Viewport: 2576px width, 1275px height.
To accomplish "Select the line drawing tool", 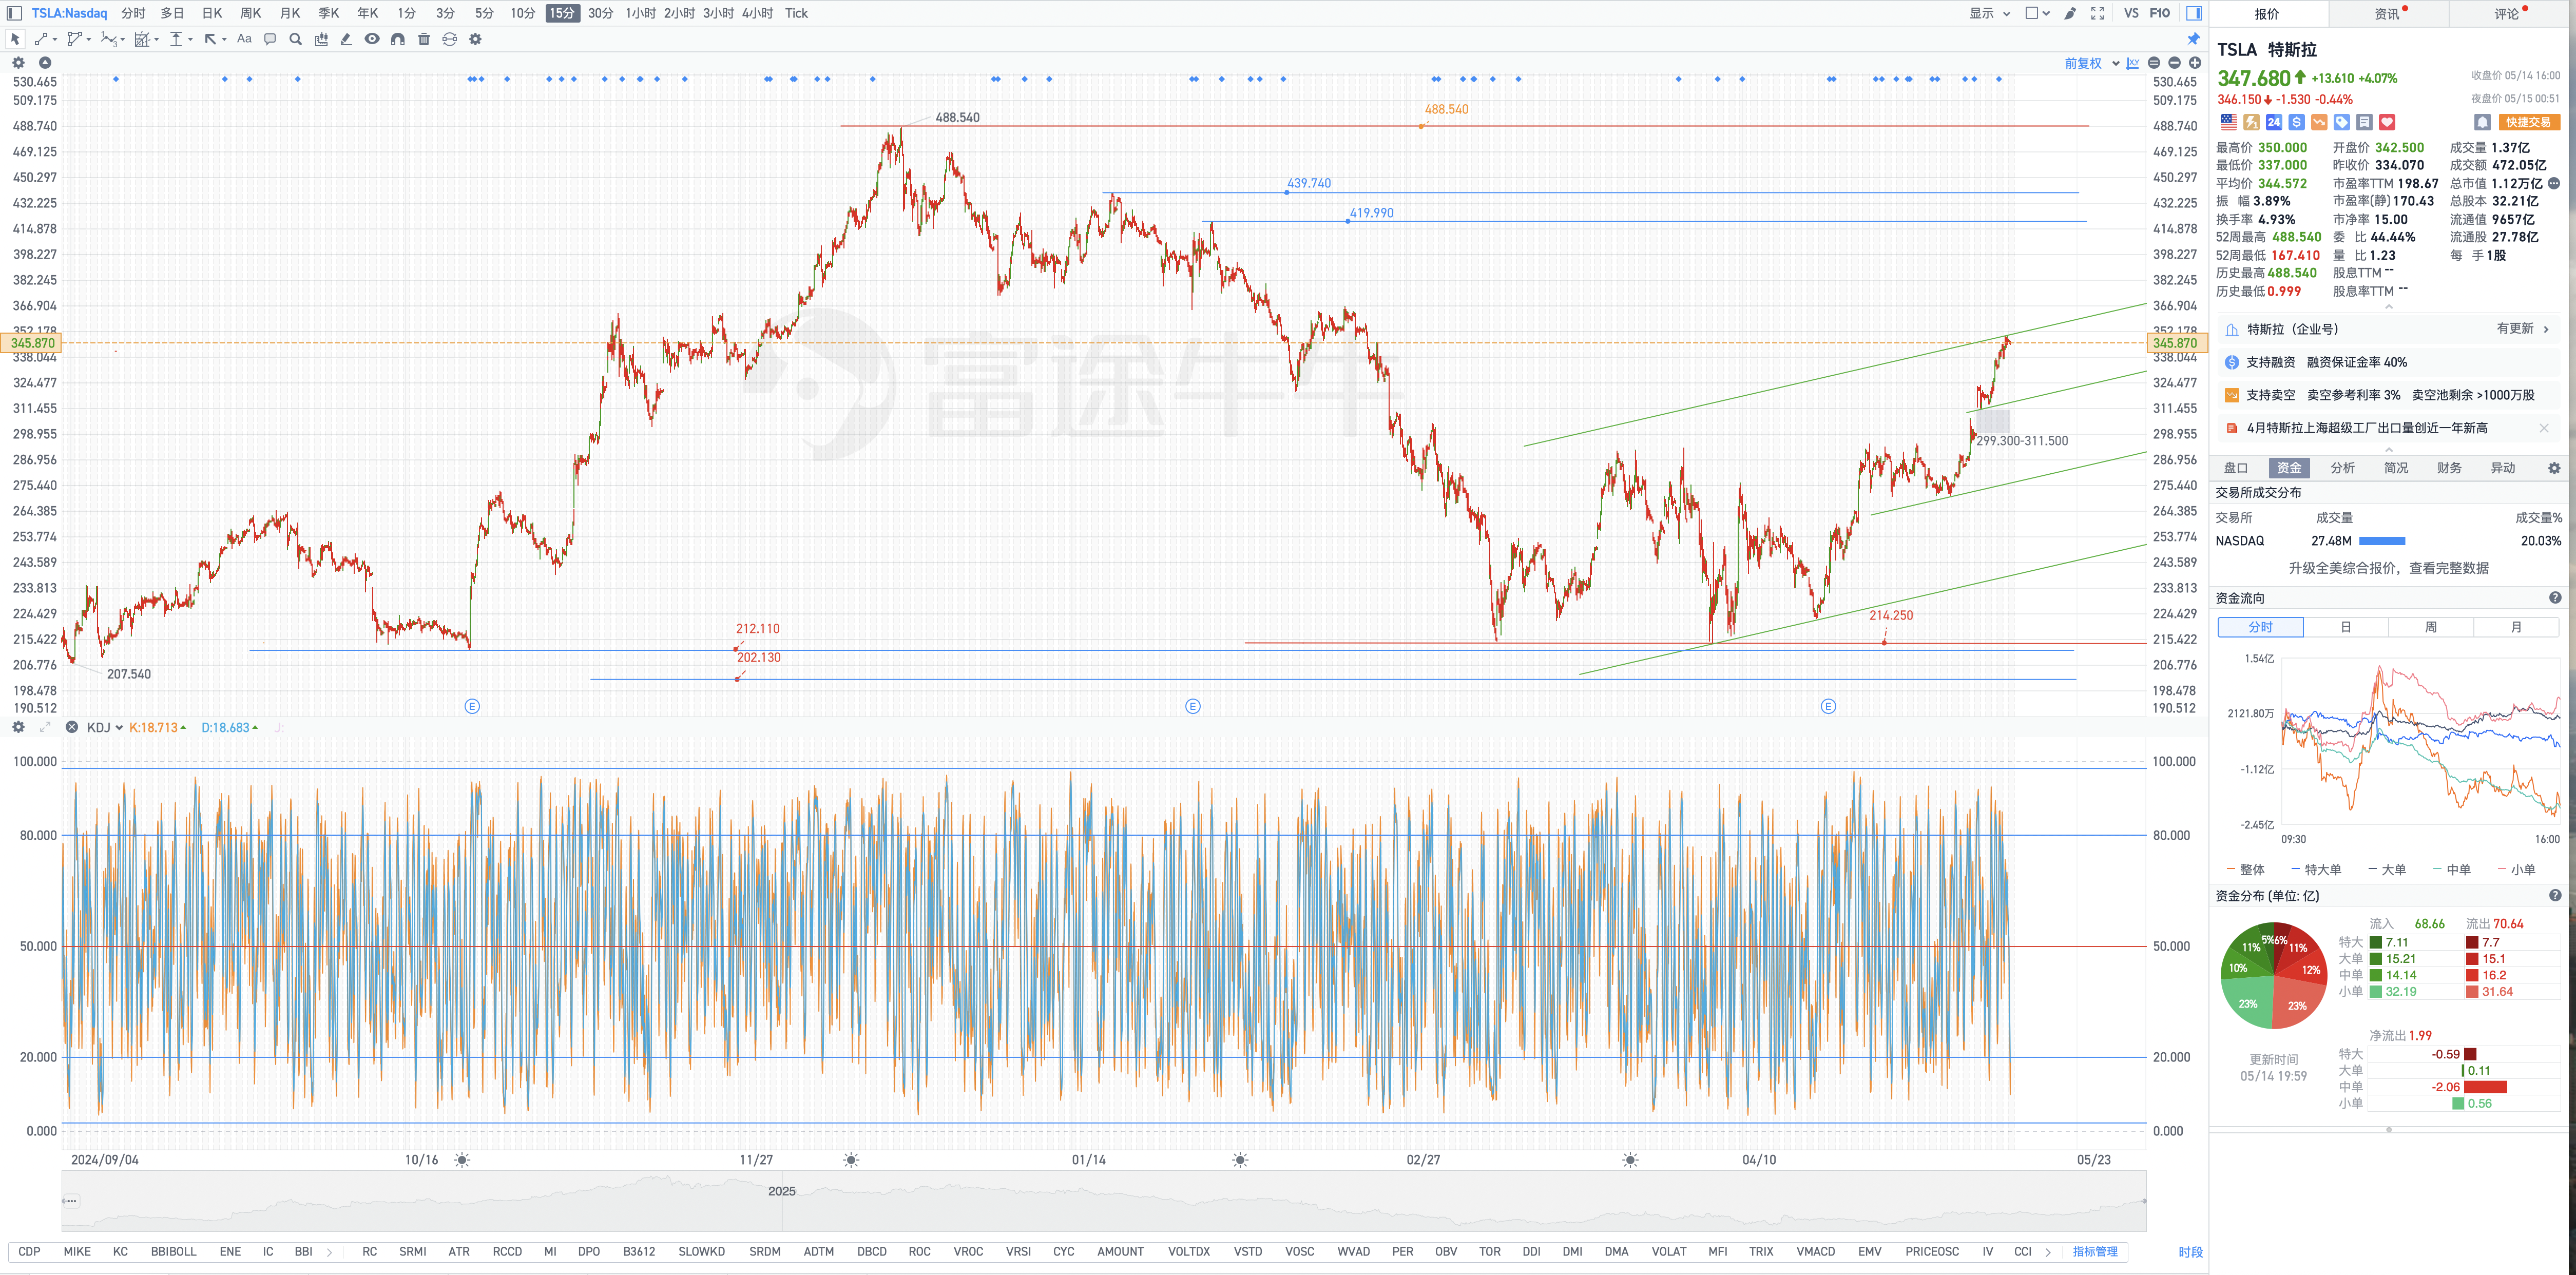I will click(x=40, y=39).
